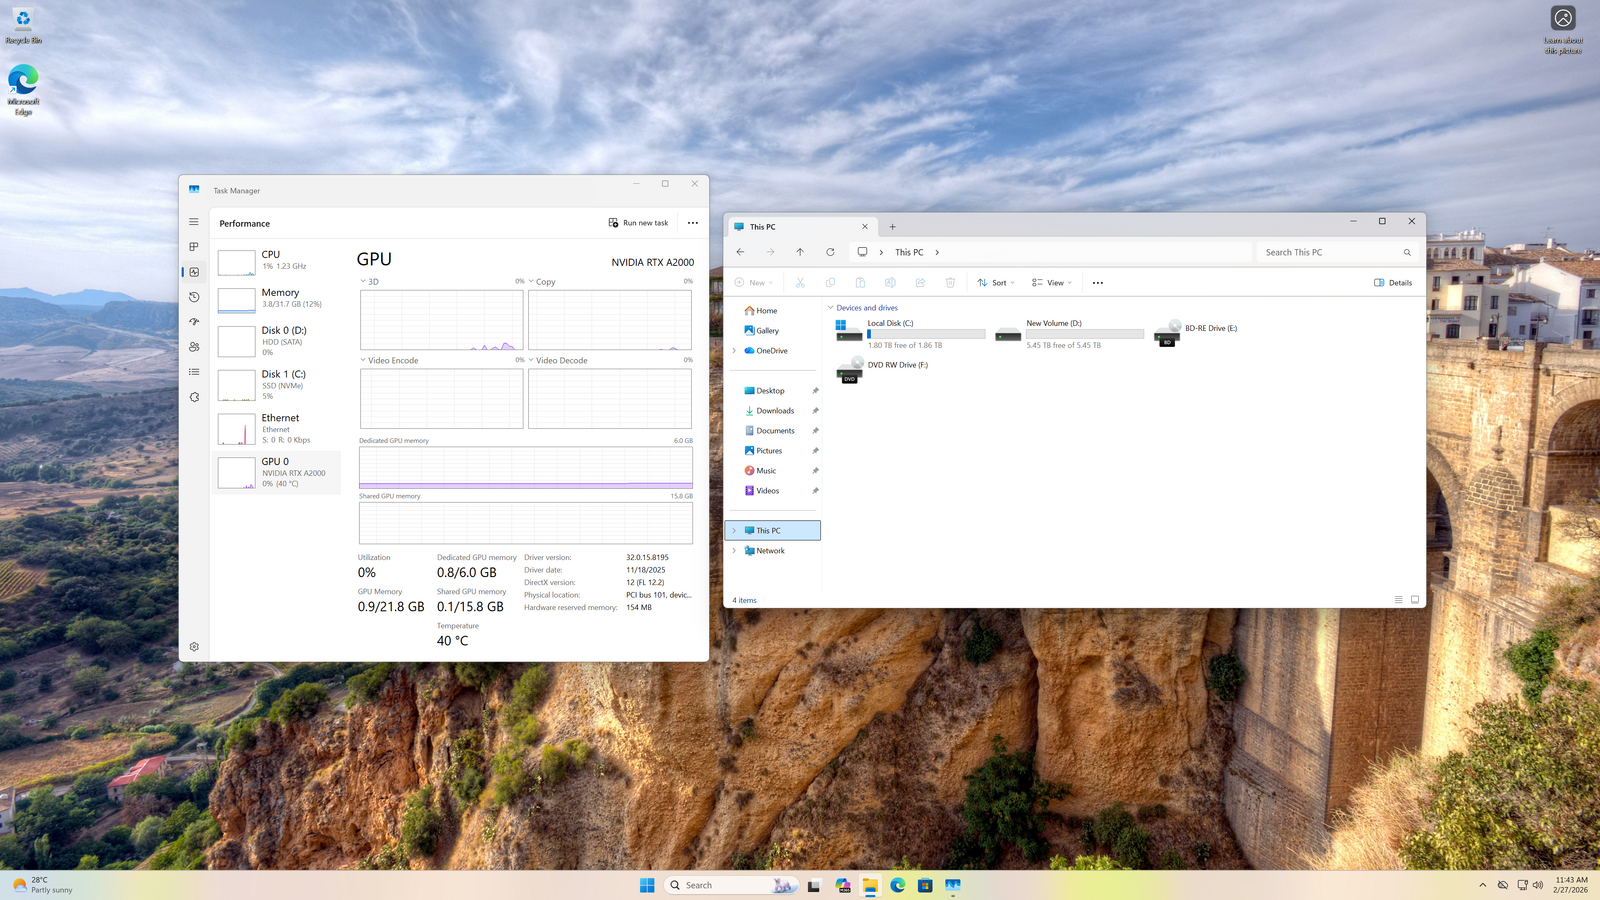The image size is (1600, 900).
Task: Click Refresh in File Explorer address bar
Action: pos(830,252)
